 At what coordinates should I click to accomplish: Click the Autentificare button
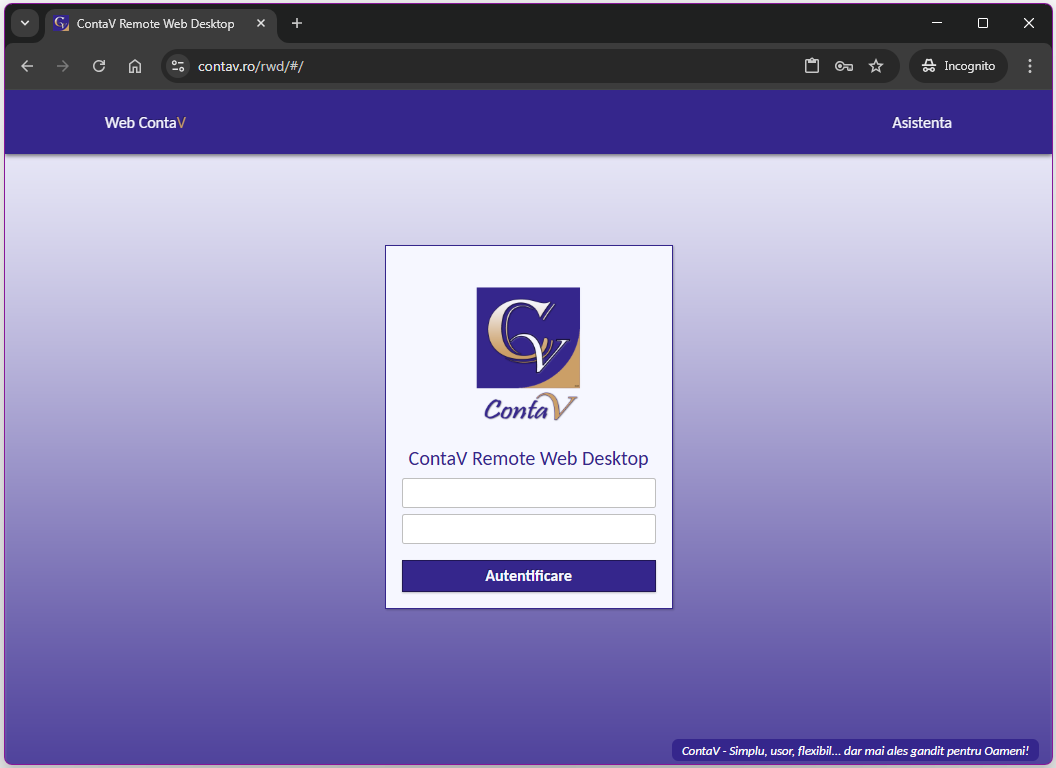tap(528, 576)
